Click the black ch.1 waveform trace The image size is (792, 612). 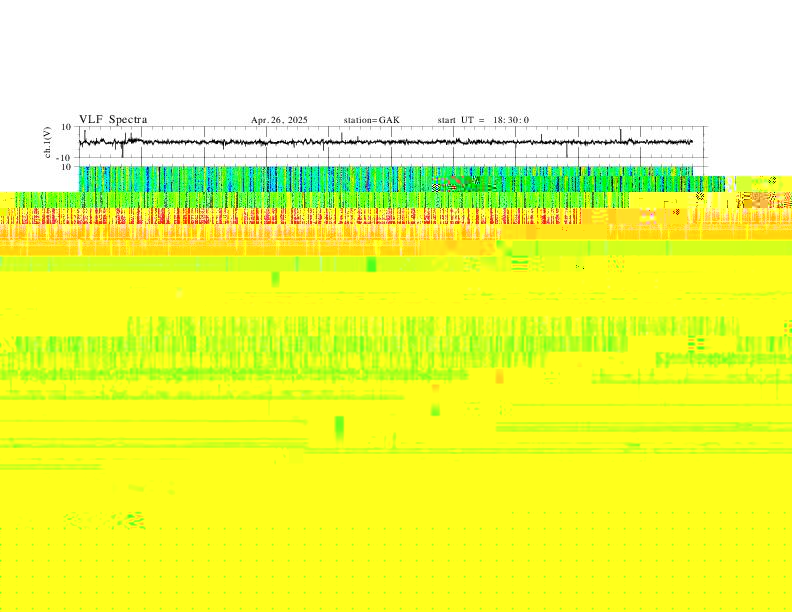tap(386, 142)
